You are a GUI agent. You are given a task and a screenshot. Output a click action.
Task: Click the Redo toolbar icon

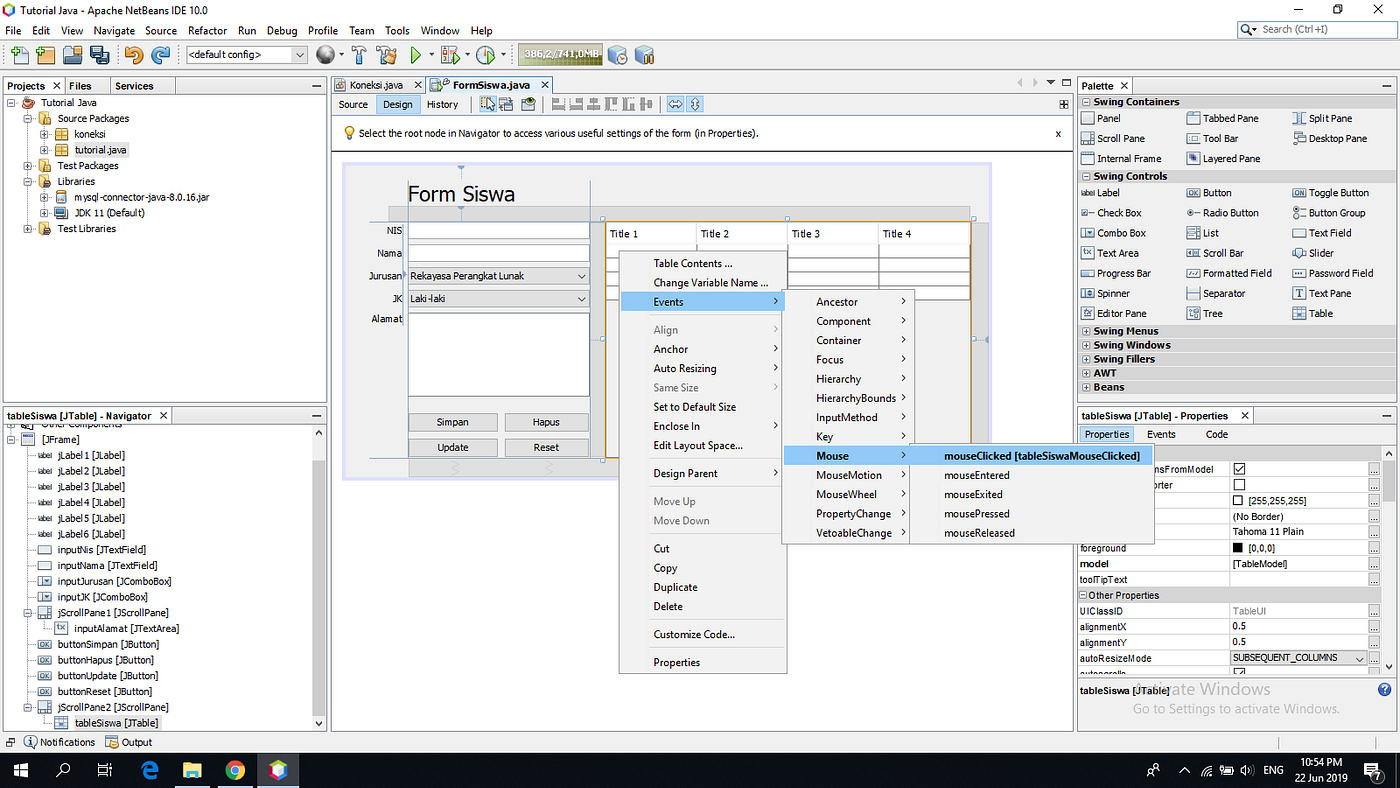click(x=163, y=55)
